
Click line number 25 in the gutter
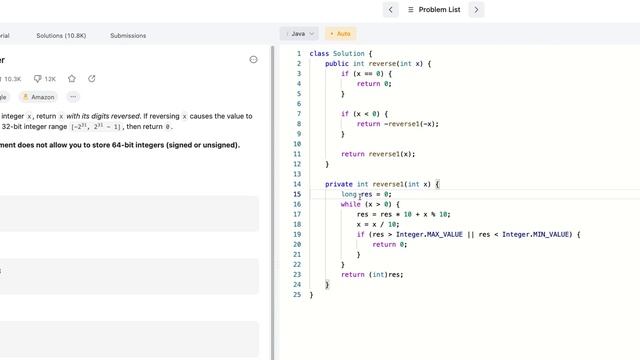[x=297, y=295]
